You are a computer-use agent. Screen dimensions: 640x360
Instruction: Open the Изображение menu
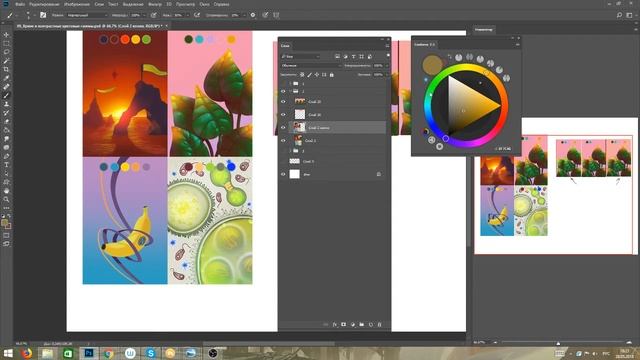tap(77, 4)
